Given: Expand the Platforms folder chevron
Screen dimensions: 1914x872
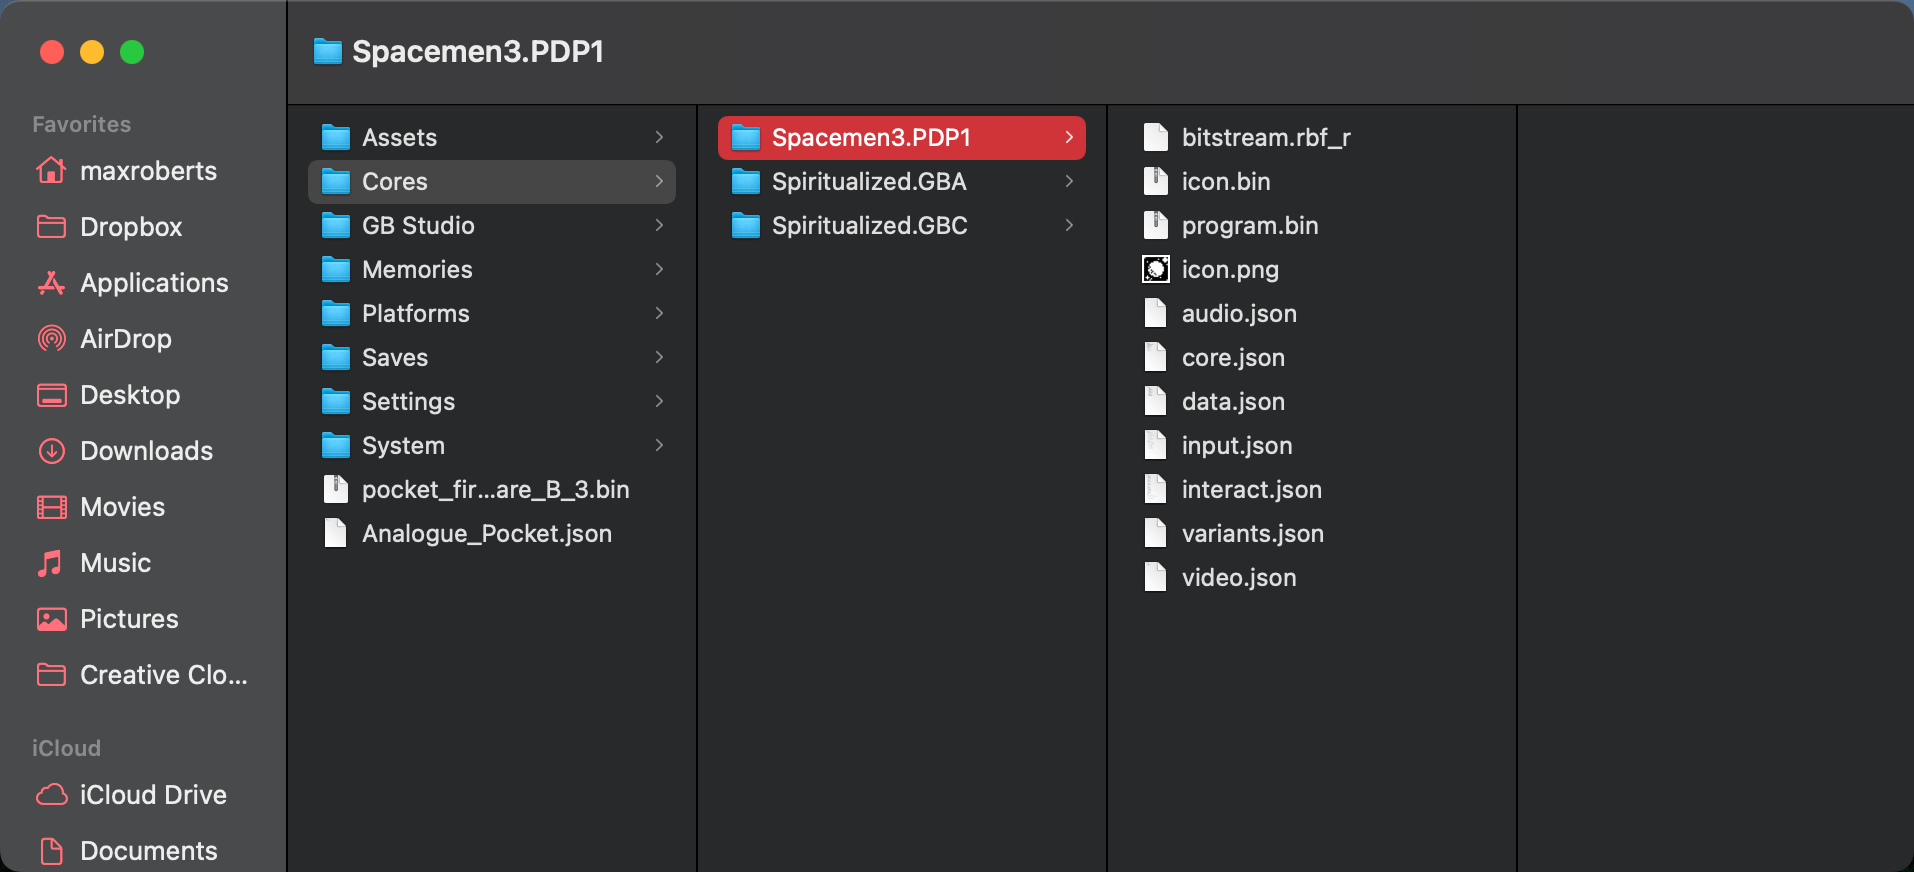Looking at the screenshot, I should pyautogui.click(x=659, y=314).
